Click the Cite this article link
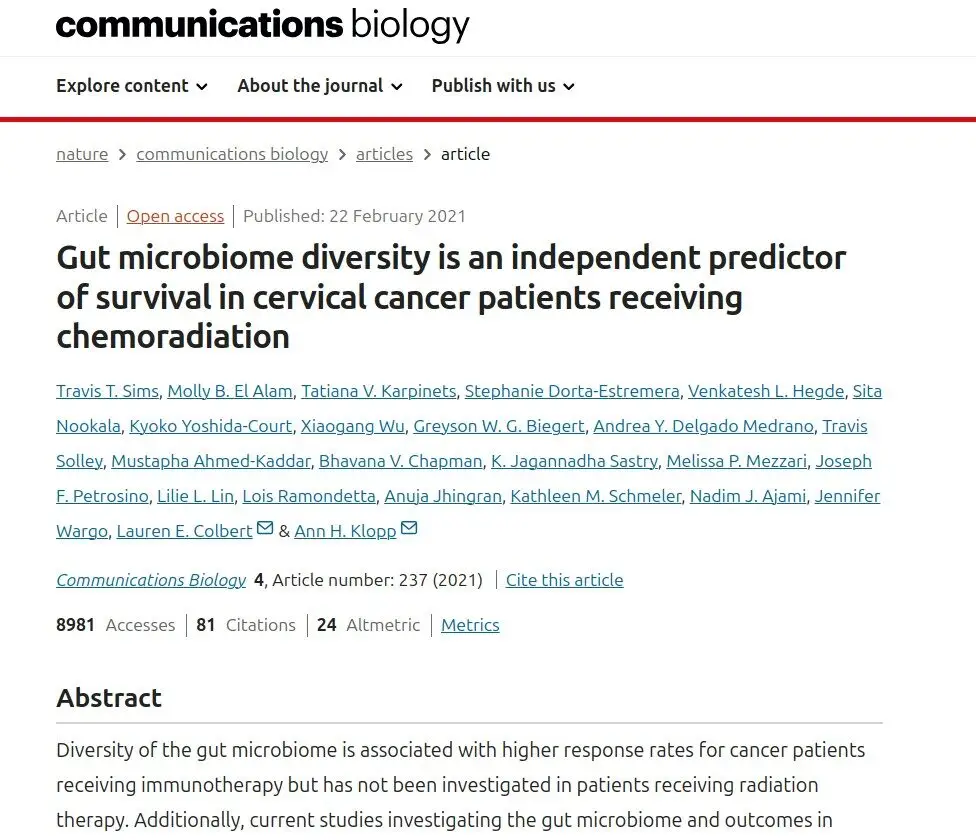976x840 pixels. (565, 580)
